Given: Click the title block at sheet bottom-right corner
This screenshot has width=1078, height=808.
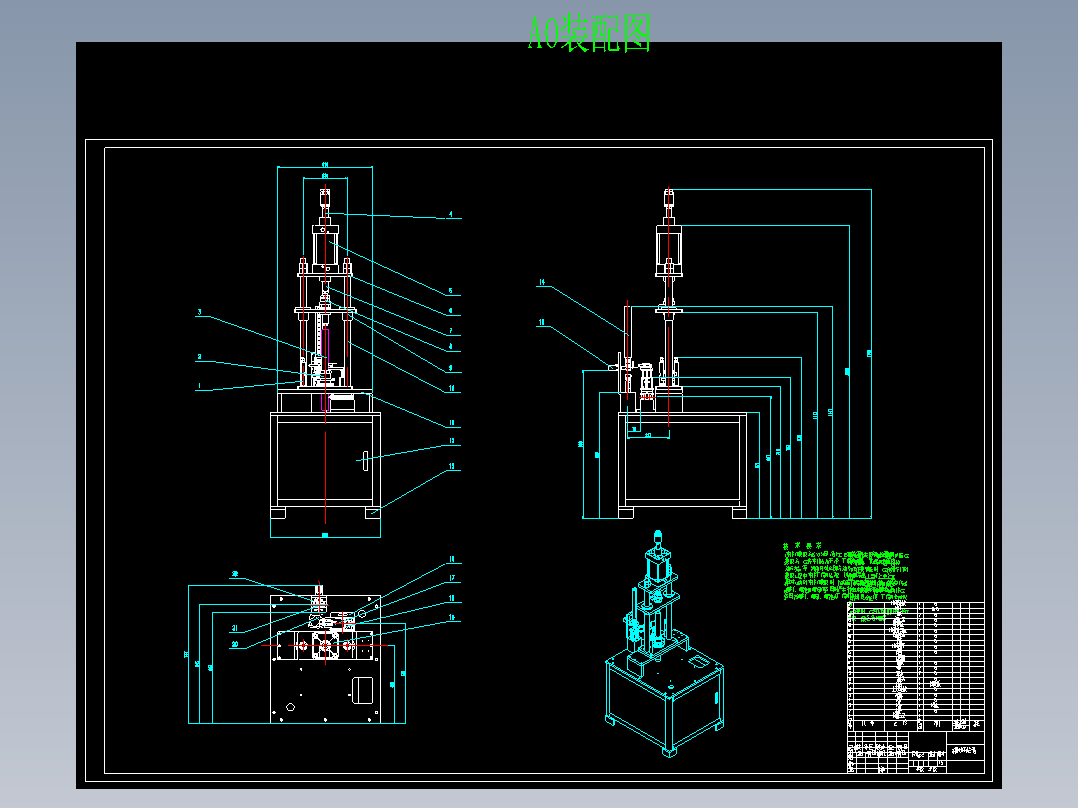Looking at the screenshot, I should 916,752.
